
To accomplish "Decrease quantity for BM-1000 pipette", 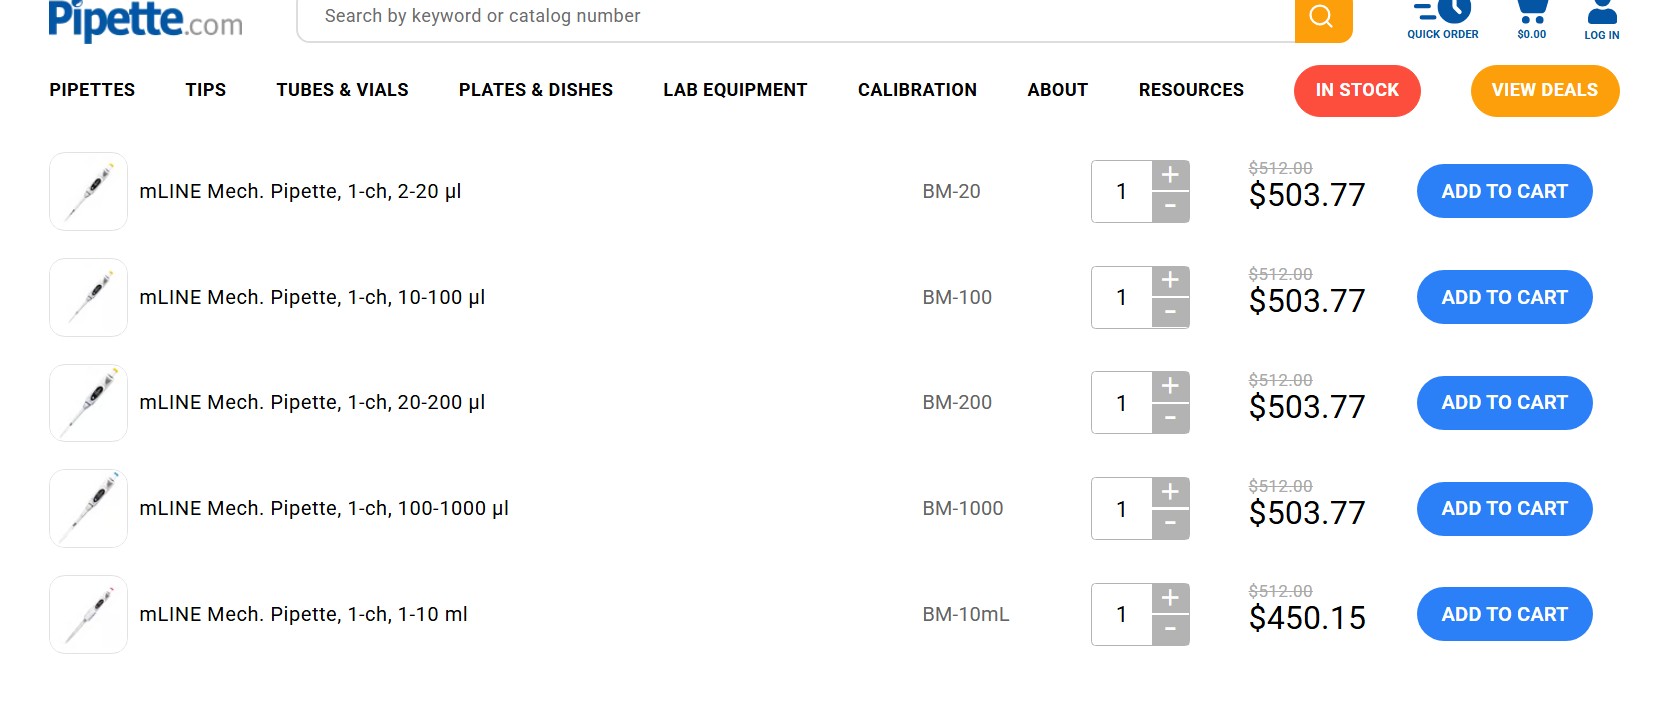I will click(x=1170, y=524).
